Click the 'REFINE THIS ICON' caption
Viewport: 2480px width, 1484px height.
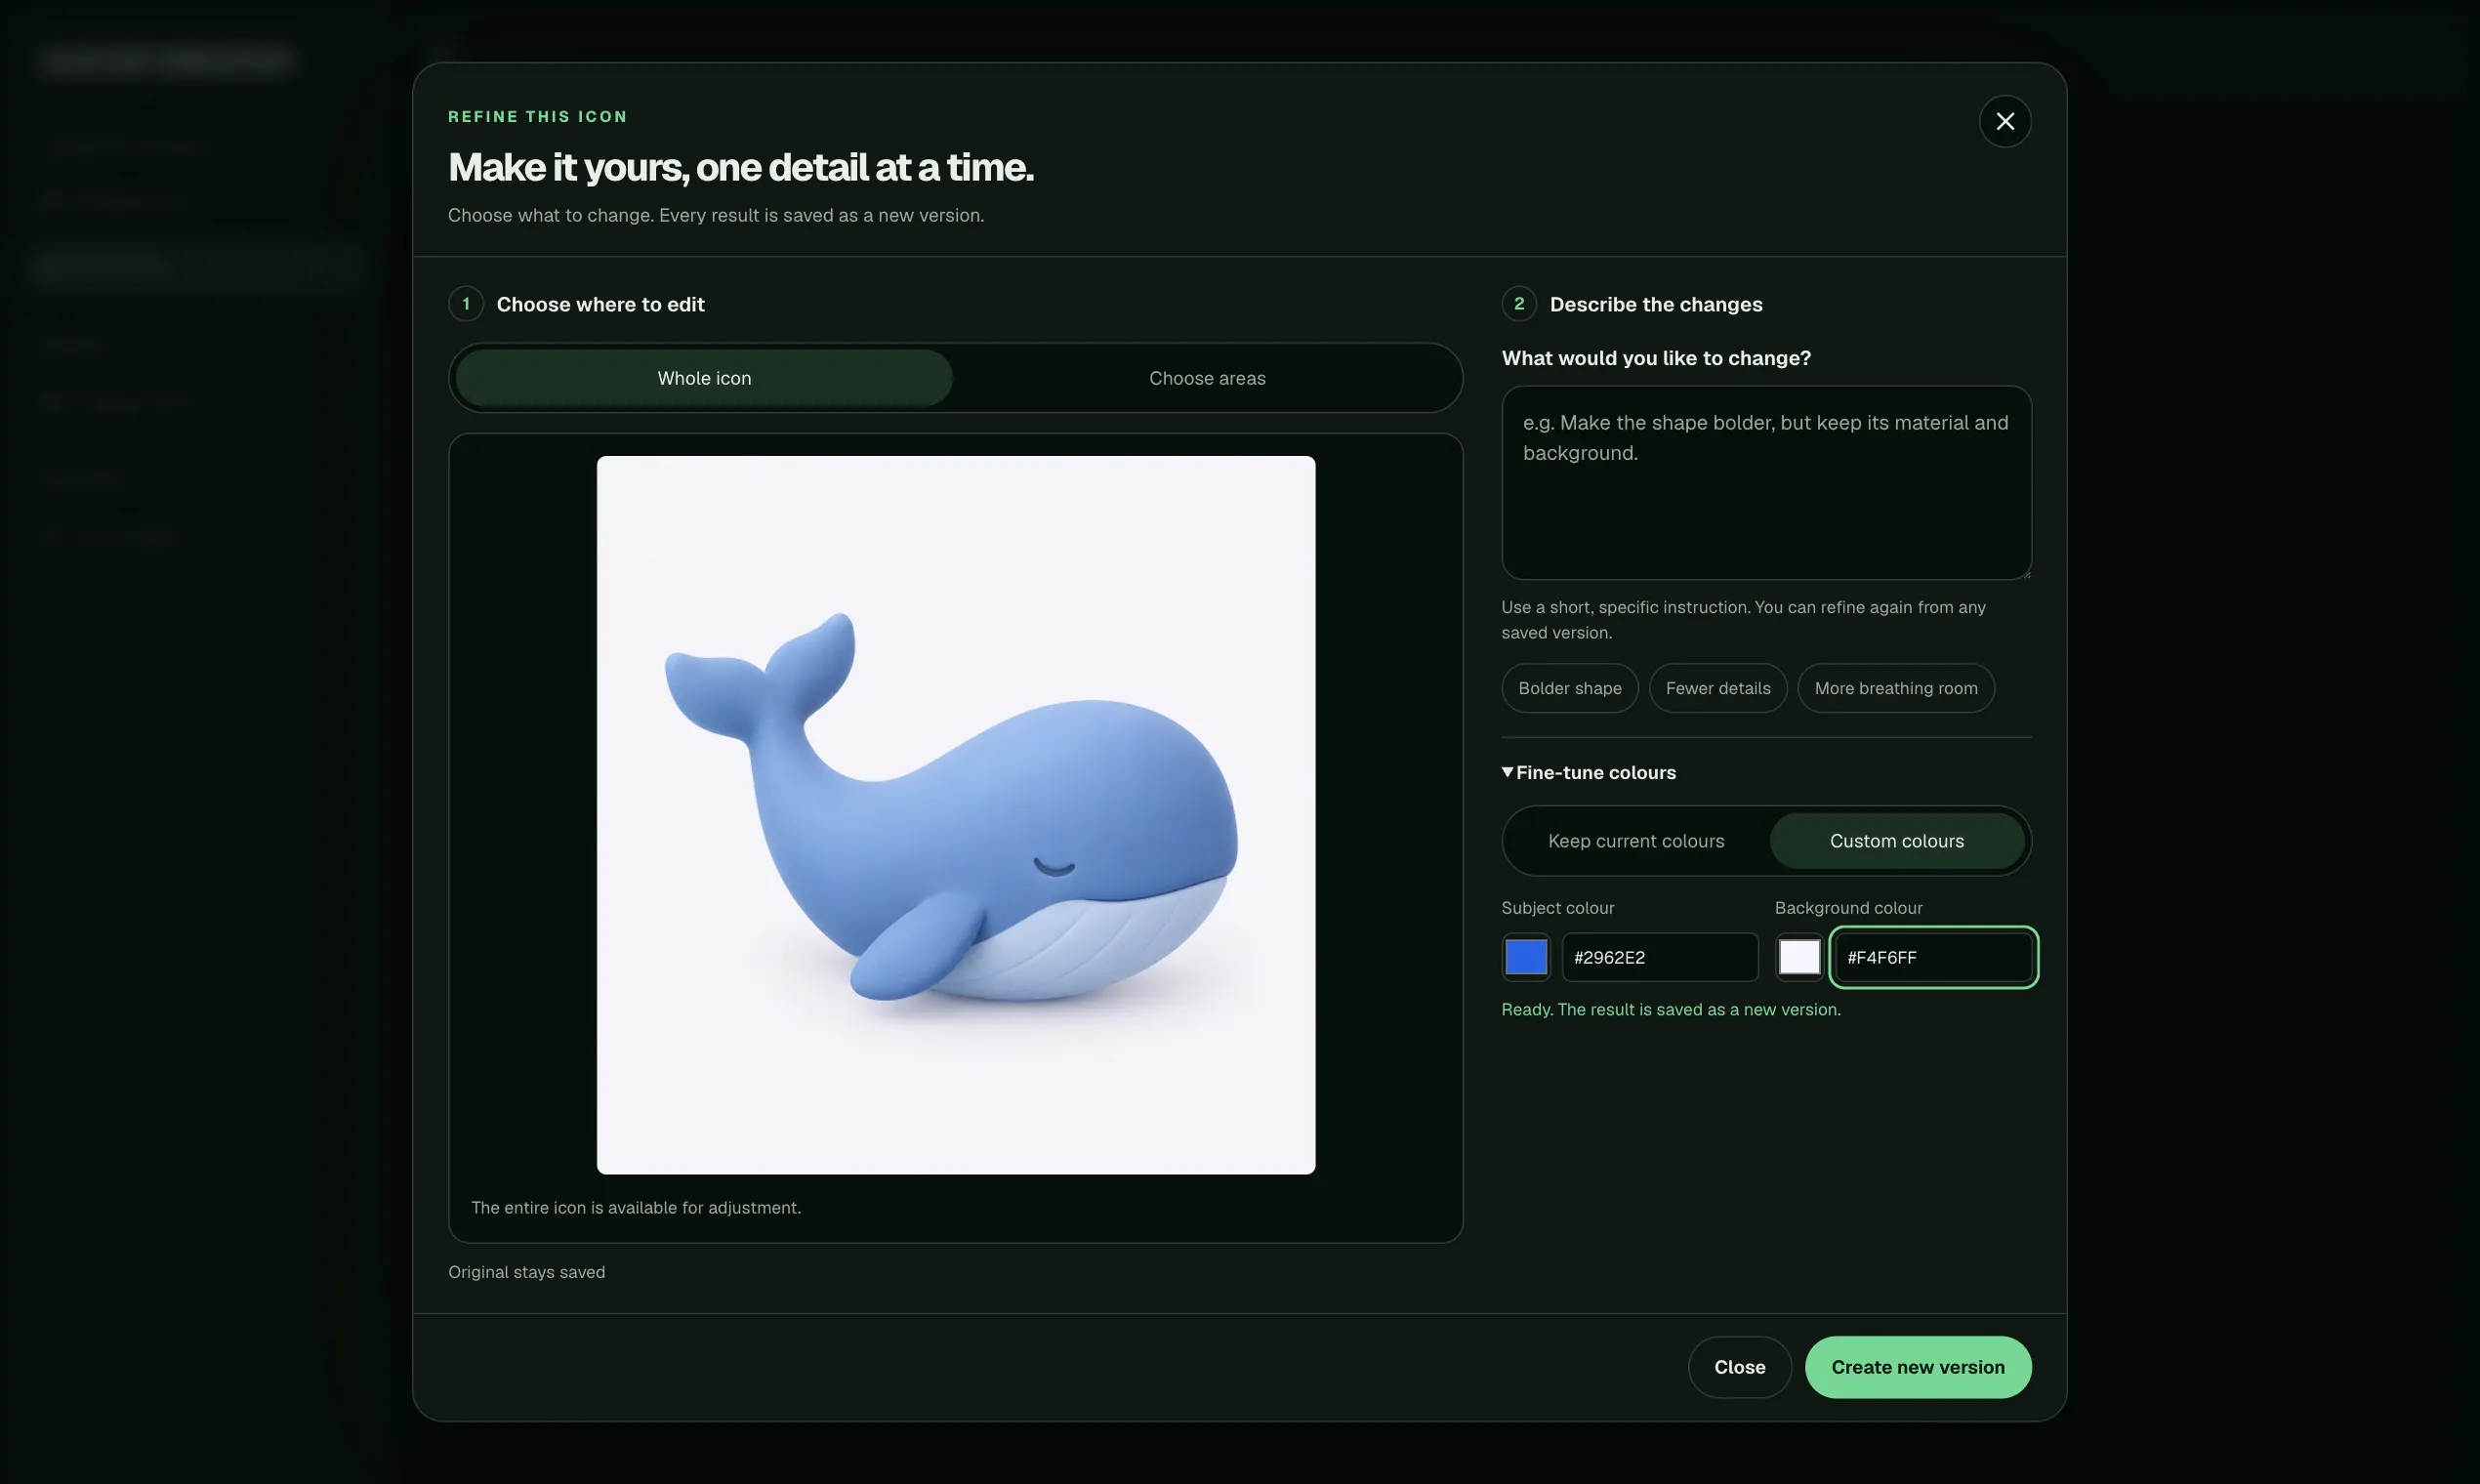537,116
